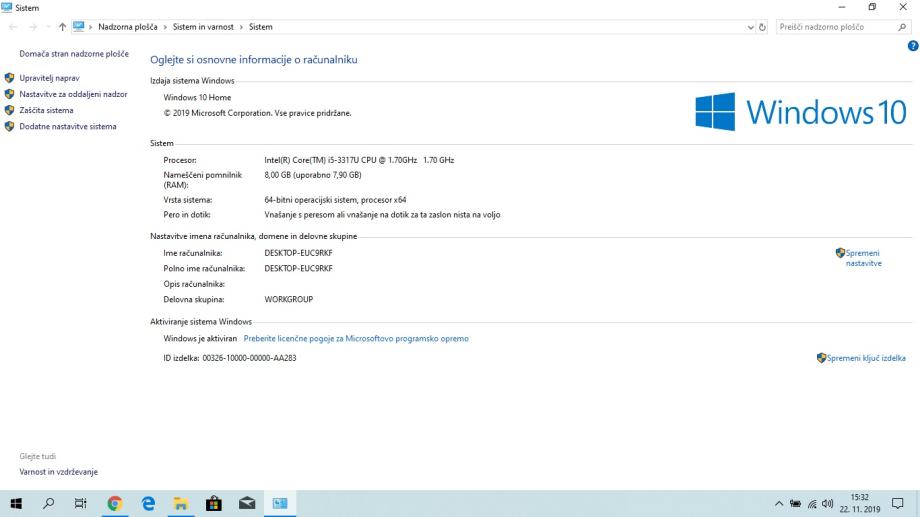Click computer name DESKTOP-EUC9RKF next to Ime računalnika
Screen dimensions: 920x517
[298, 254]
